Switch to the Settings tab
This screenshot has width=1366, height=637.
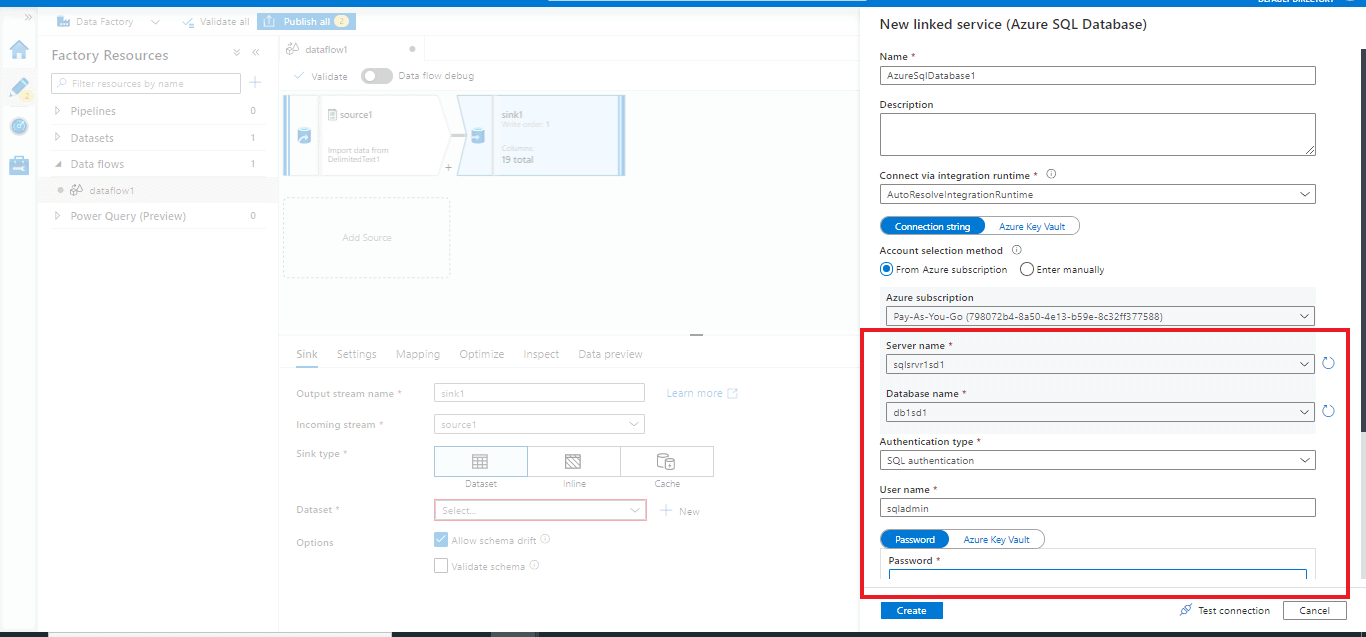356,354
